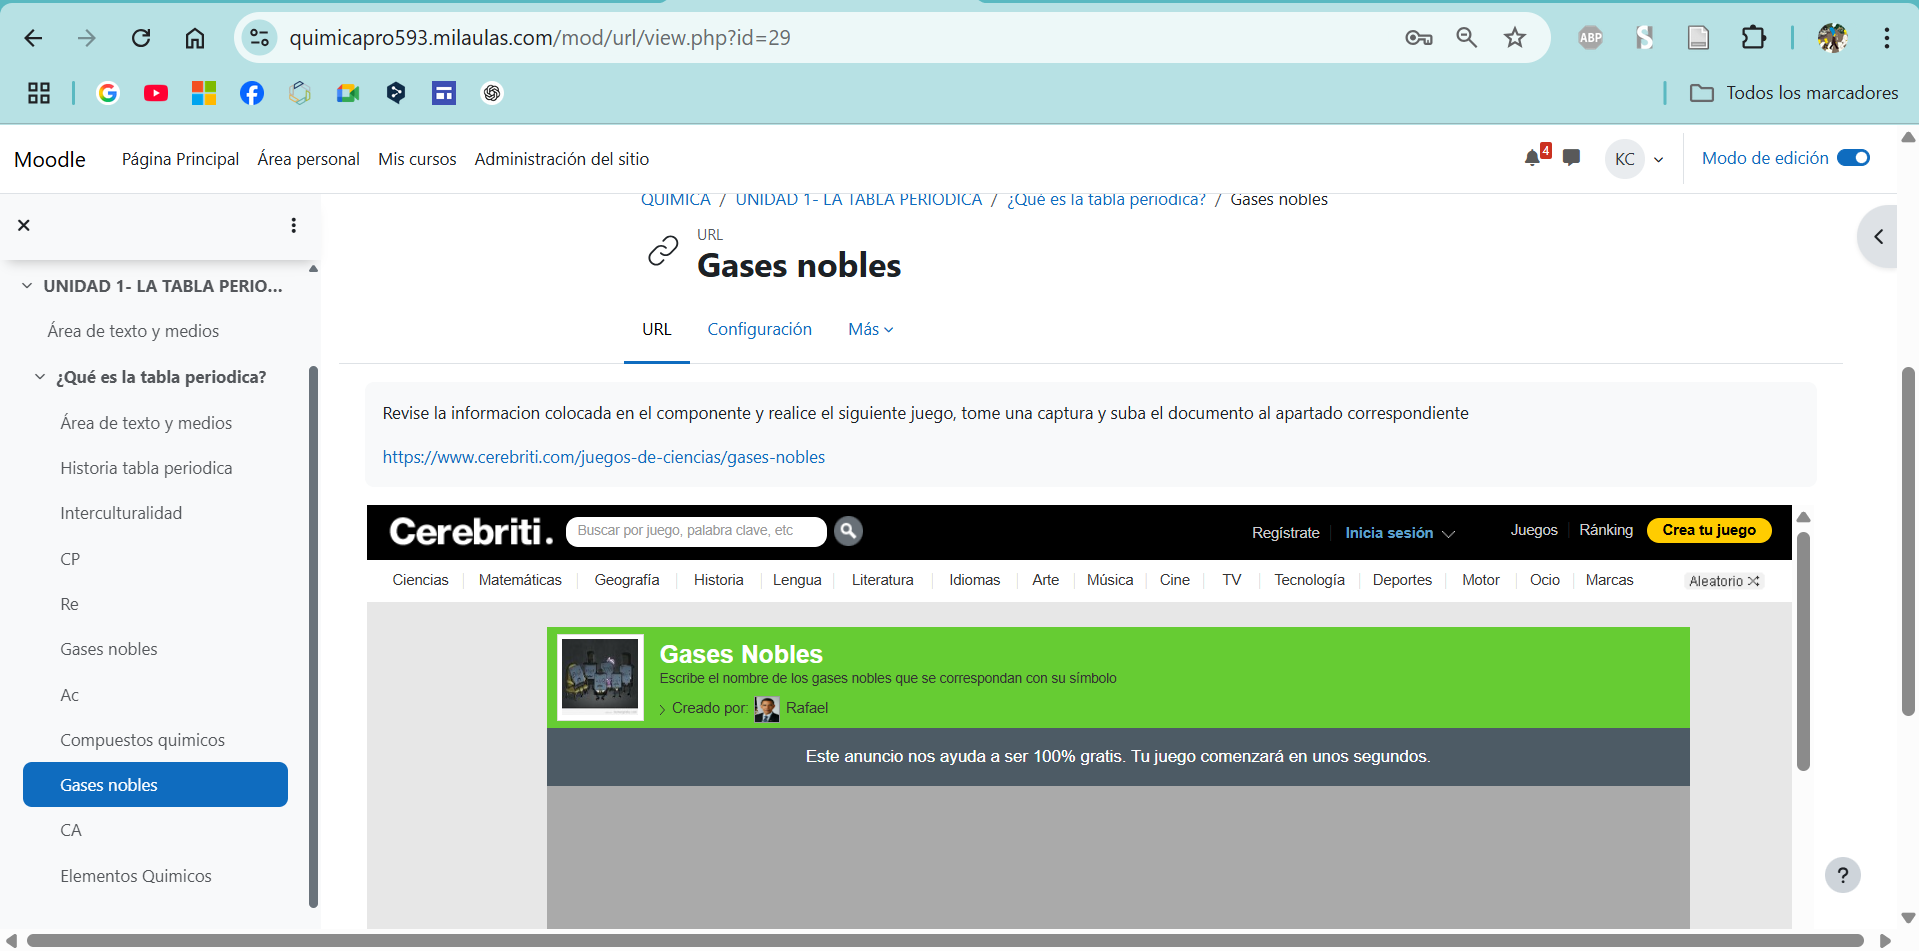The image size is (1919, 951).
Task: Open the KC user menu dropdown
Action: (1636, 159)
